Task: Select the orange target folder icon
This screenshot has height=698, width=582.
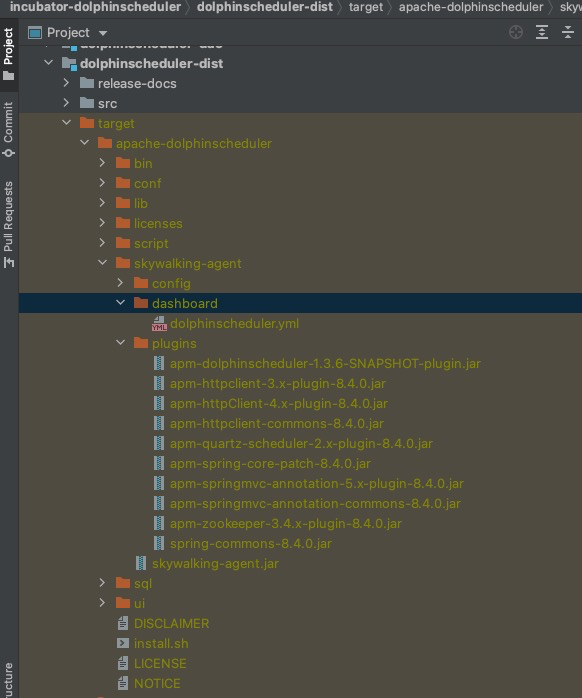Action: coord(87,123)
